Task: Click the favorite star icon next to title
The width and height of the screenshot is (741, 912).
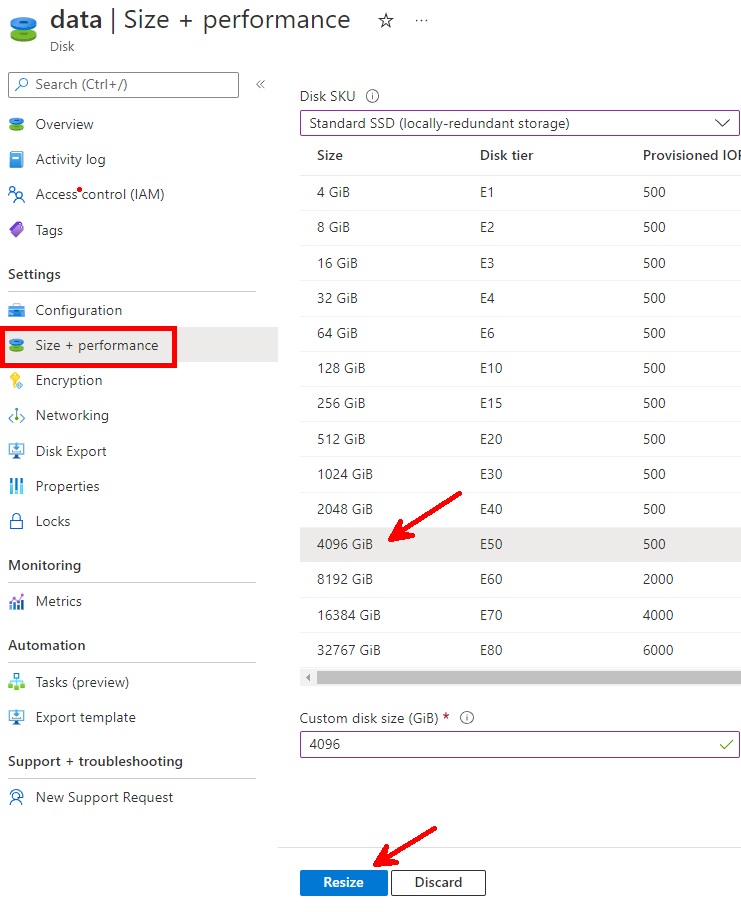Action: 386,21
